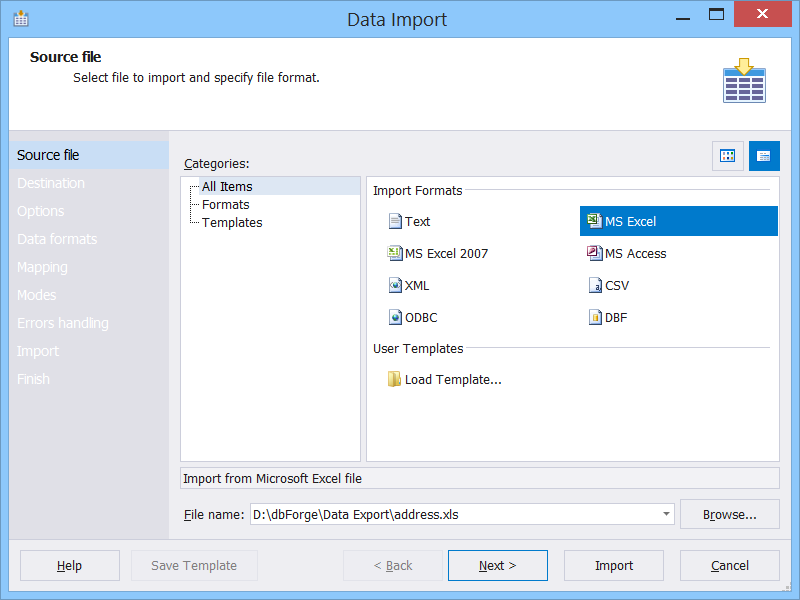Image resolution: width=800 pixels, height=600 pixels.
Task: Select MS Excel 2007 import format
Action: (395, 254)
